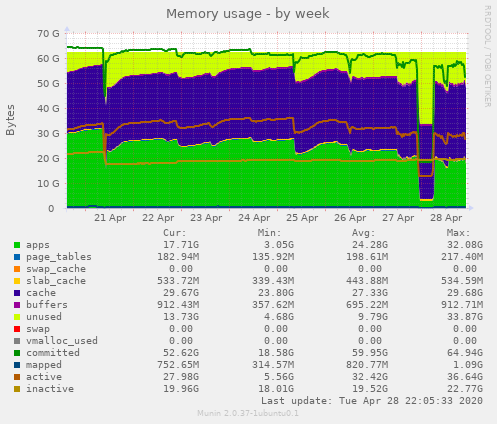Click the unused max value 33.87G

[x=465, y=317]
